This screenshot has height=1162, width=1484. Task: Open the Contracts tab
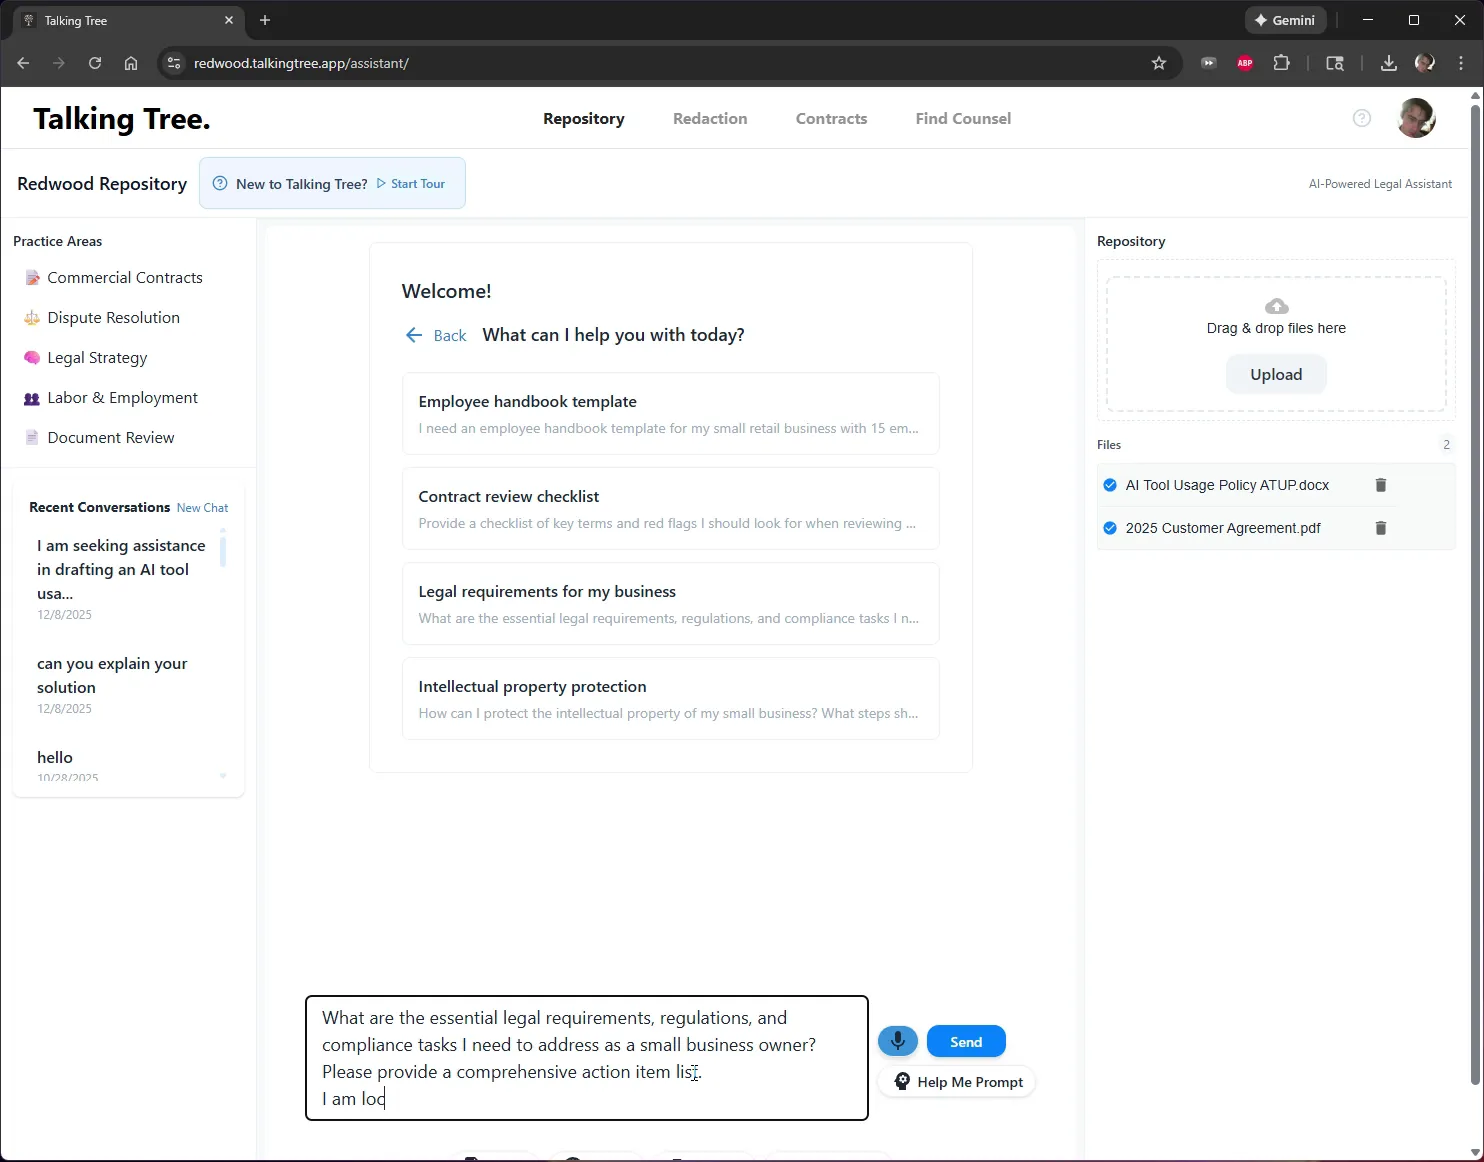coord(831,118)
